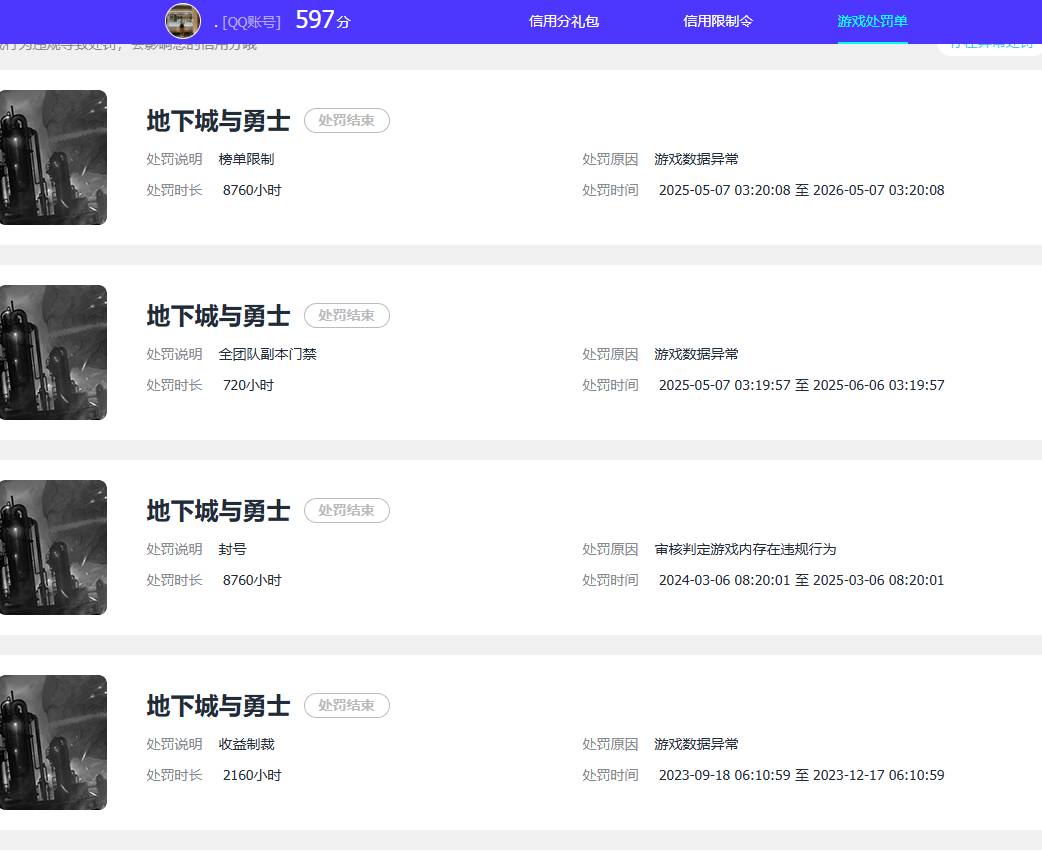Open game thumbnail for 收益制裁 record

tap(53, 742)
